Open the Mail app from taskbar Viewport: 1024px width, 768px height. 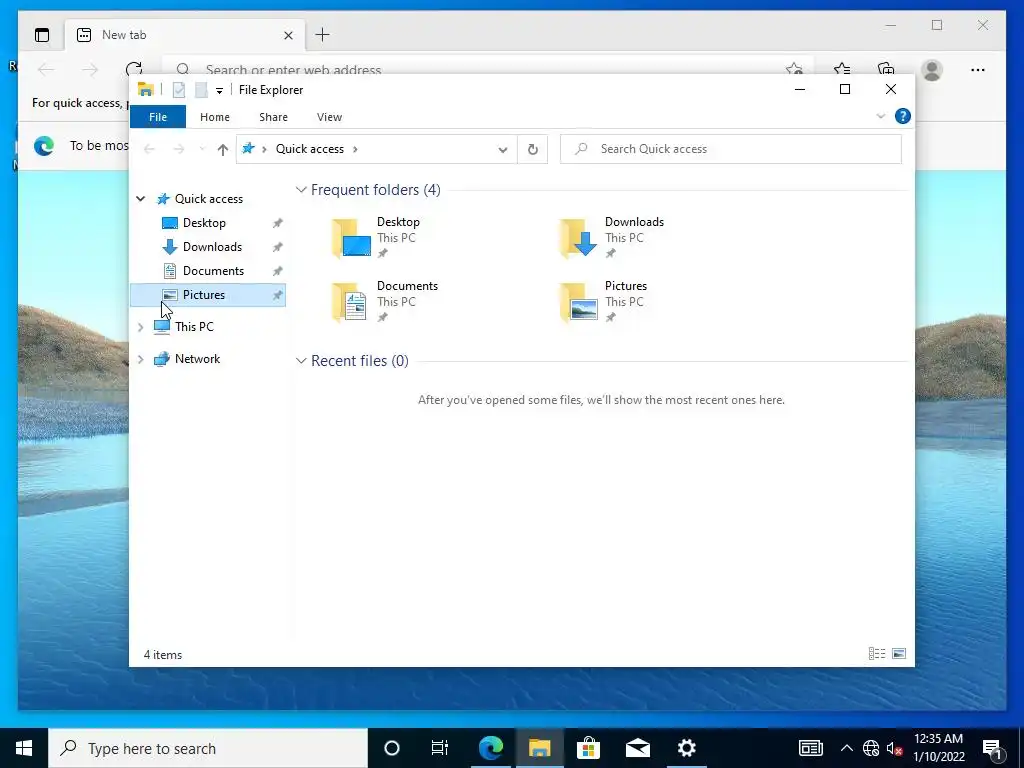coord(637,748)
